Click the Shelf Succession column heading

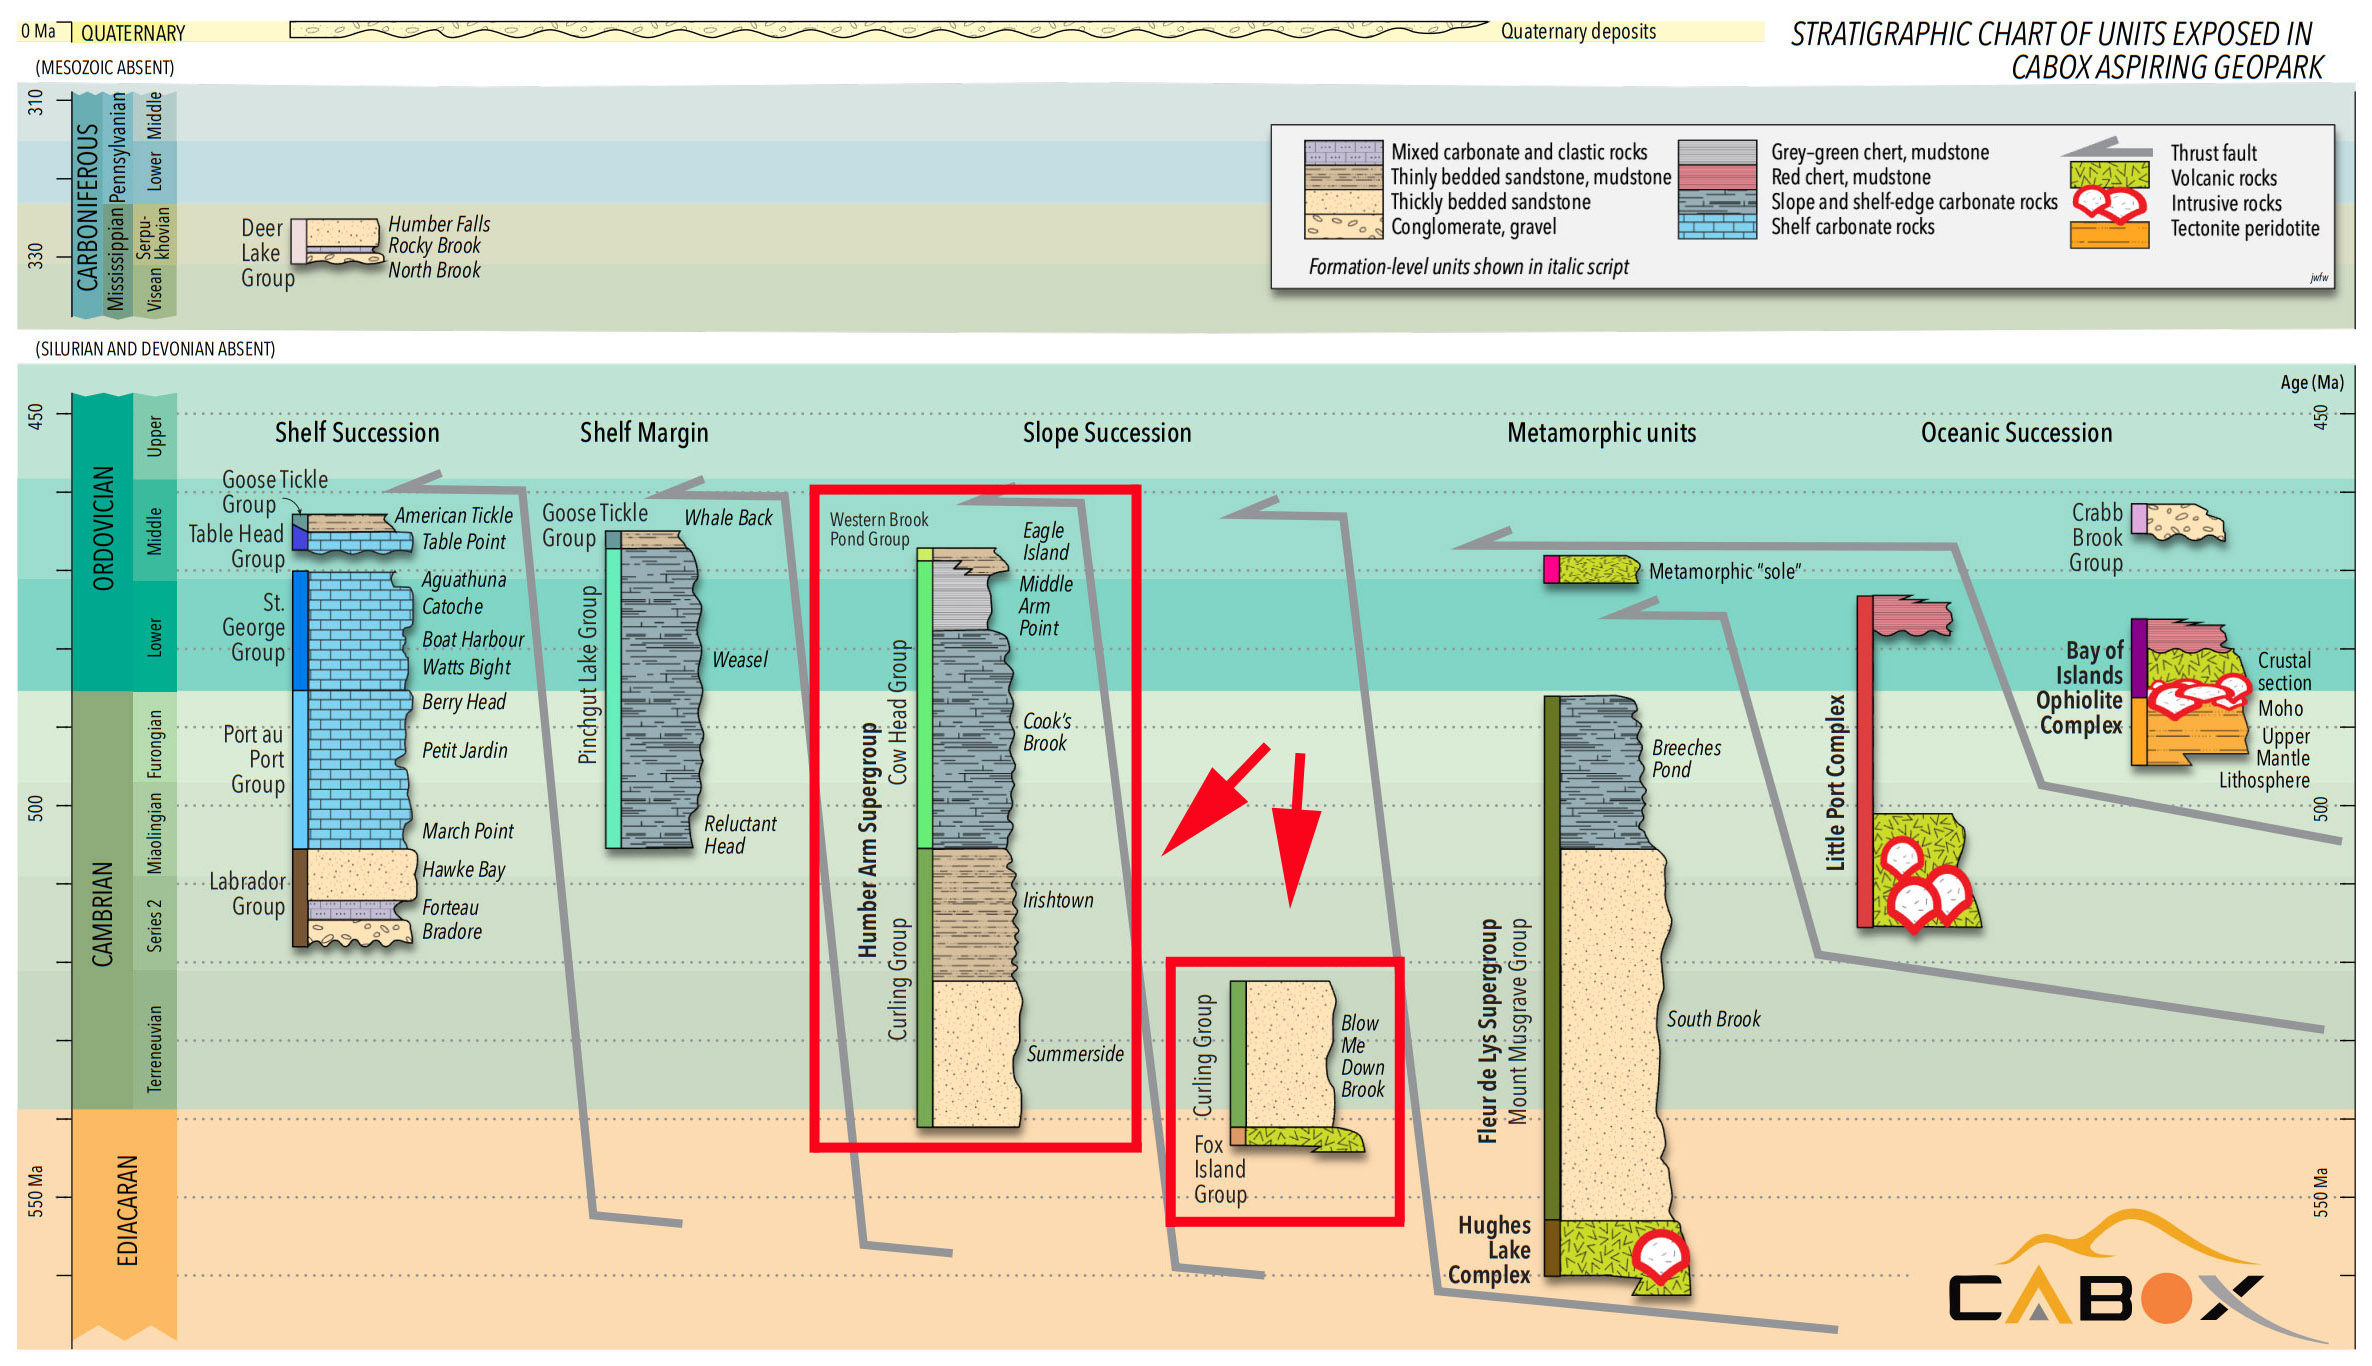(357, 432)
